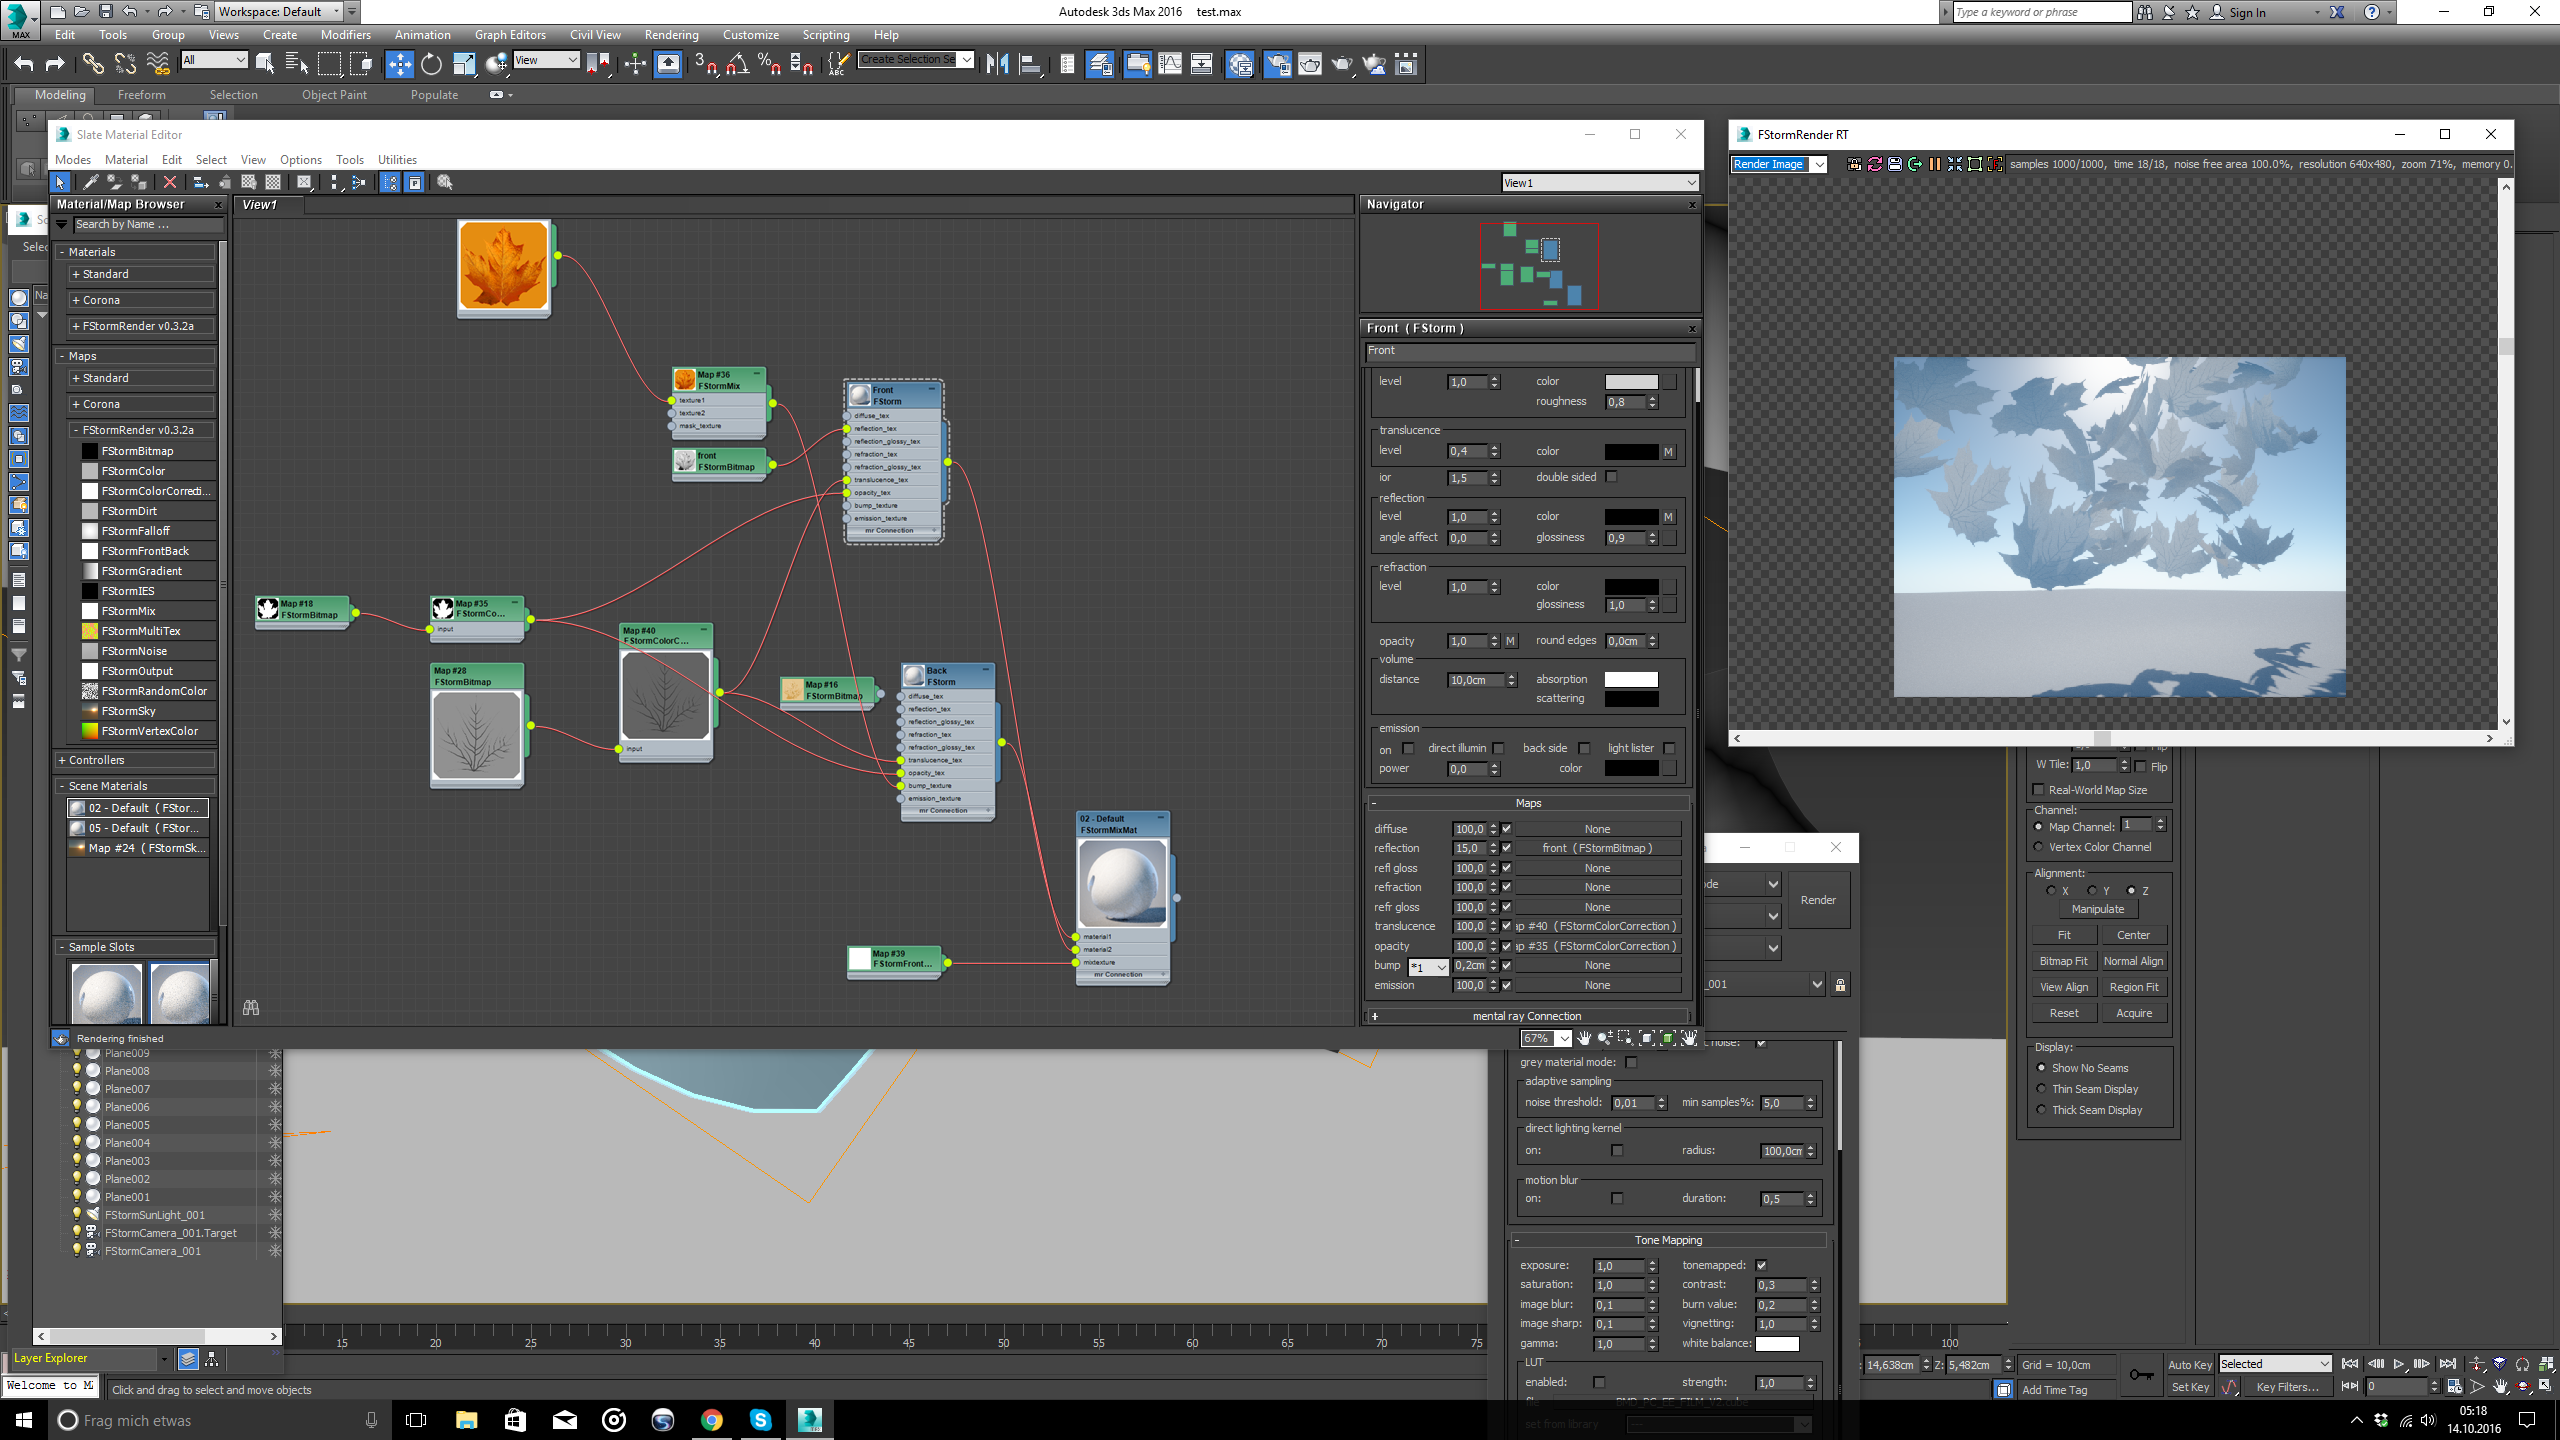
Task: Click region render square icon in FStormRender RT
Action: [x=1974, y=164]
